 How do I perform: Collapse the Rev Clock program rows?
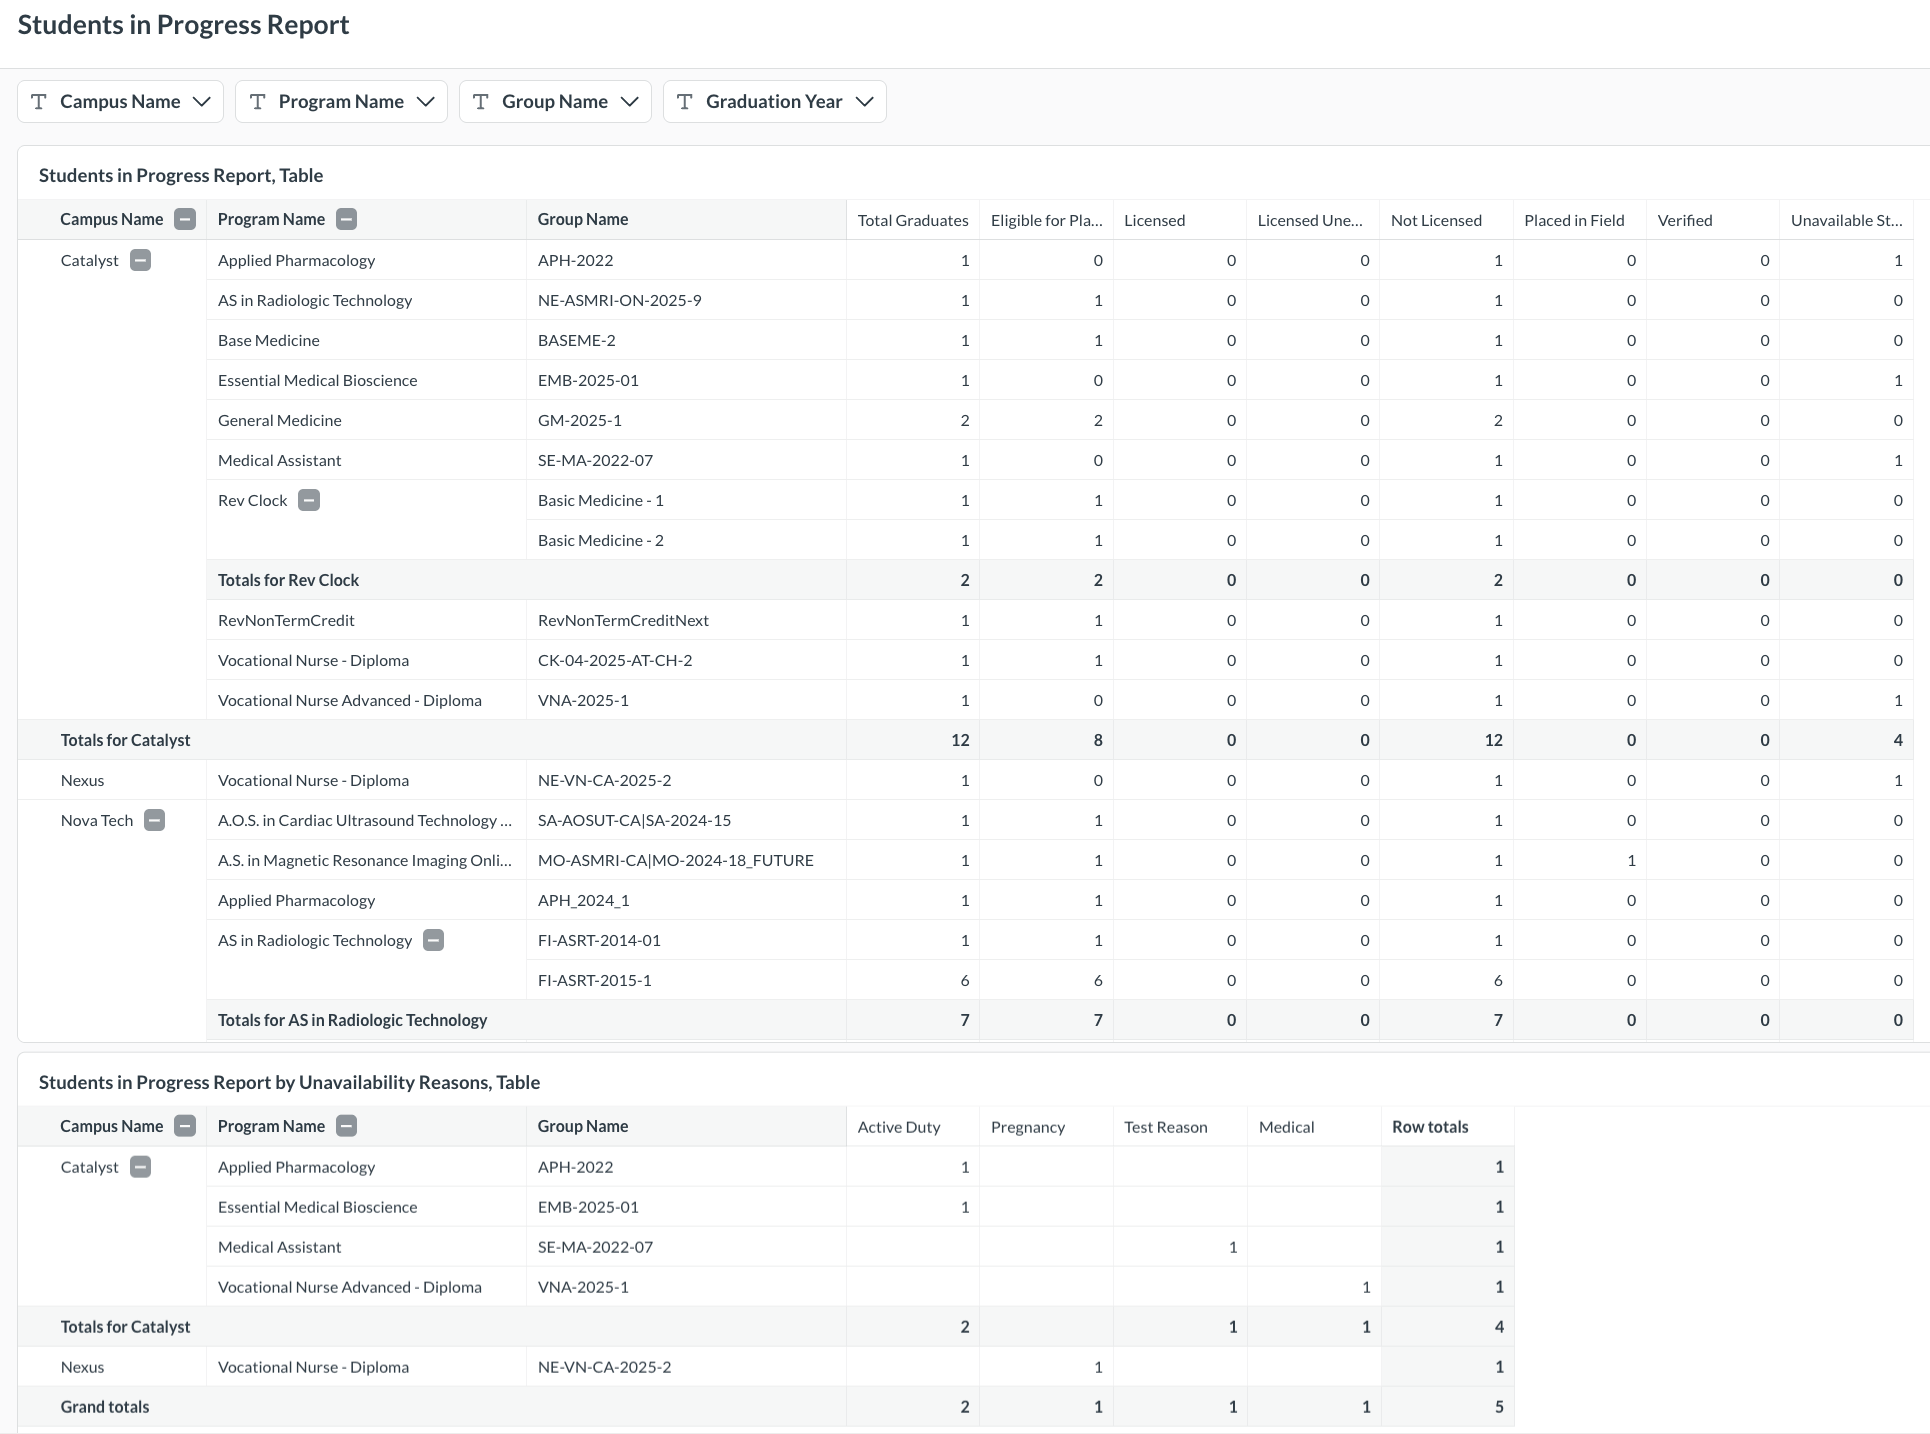click(x=309, y=500)
